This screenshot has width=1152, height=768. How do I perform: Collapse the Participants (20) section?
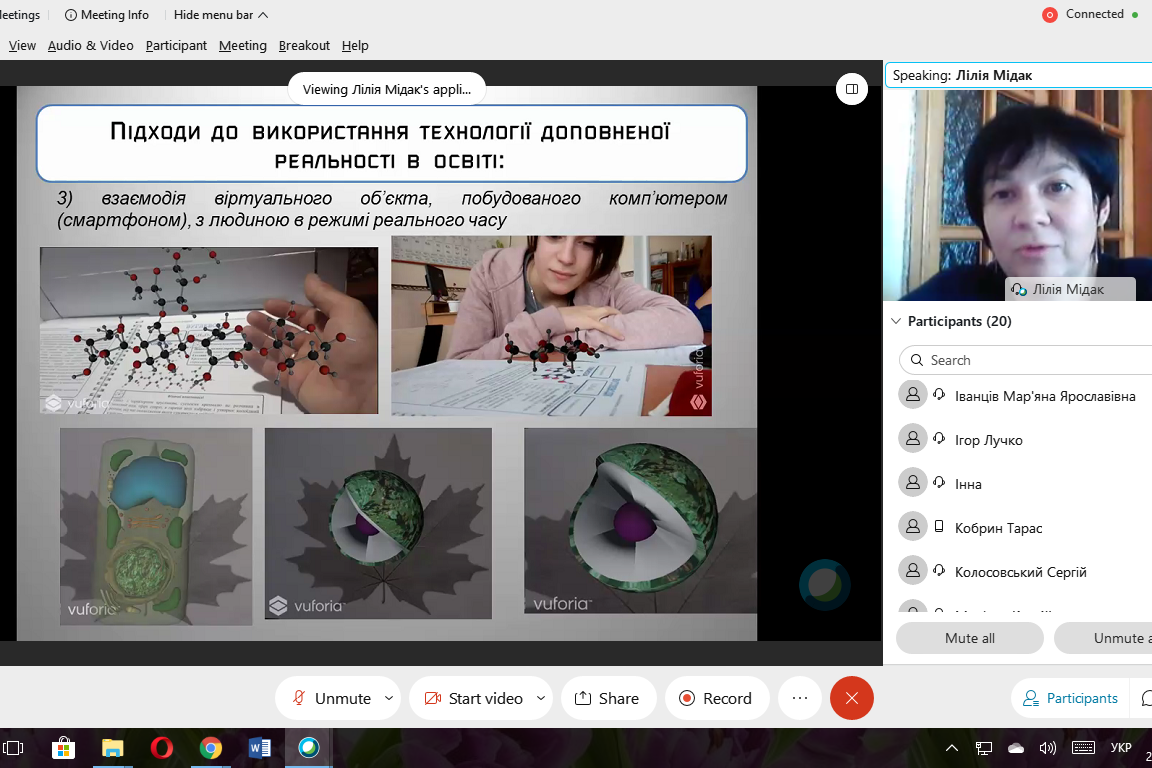click(895, 321)
